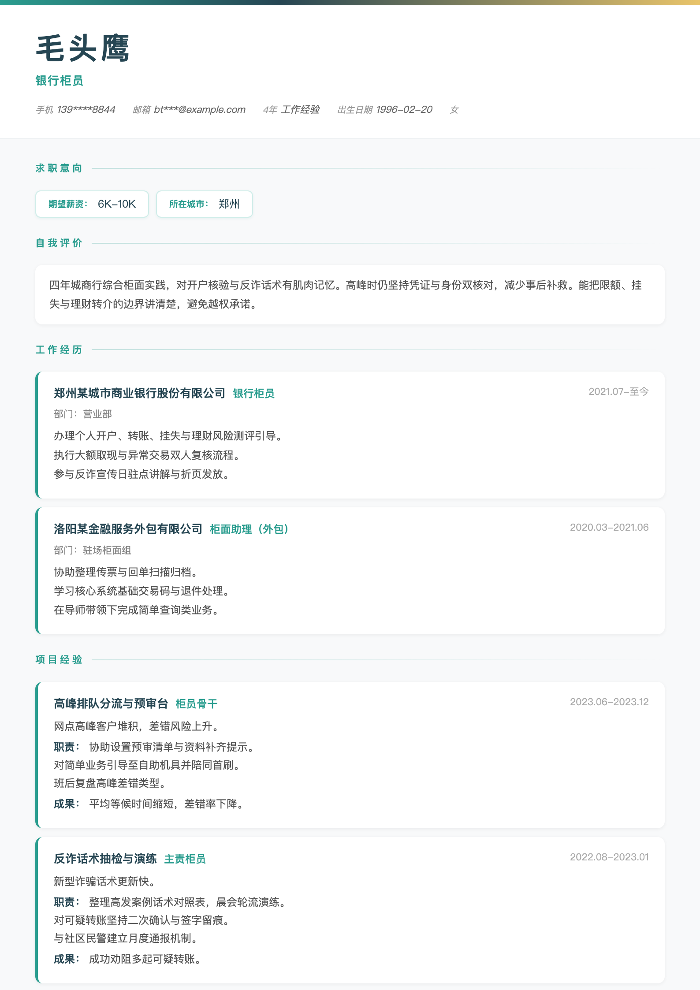This screenshot has height=990, width=700.
Task: Click the 部门：营业部 line
Action: [x=83, y=414]
